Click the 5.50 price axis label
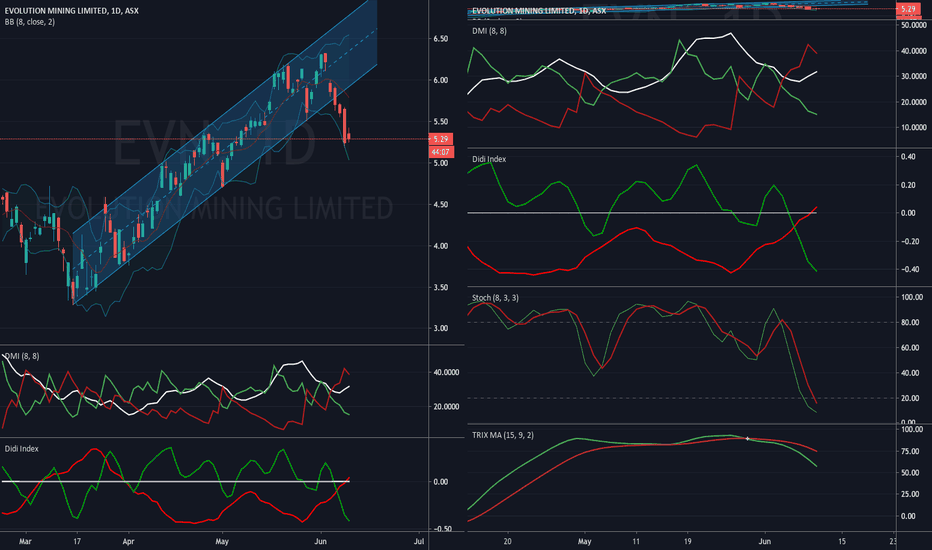The image size is (932, 550). pos(440,122)
